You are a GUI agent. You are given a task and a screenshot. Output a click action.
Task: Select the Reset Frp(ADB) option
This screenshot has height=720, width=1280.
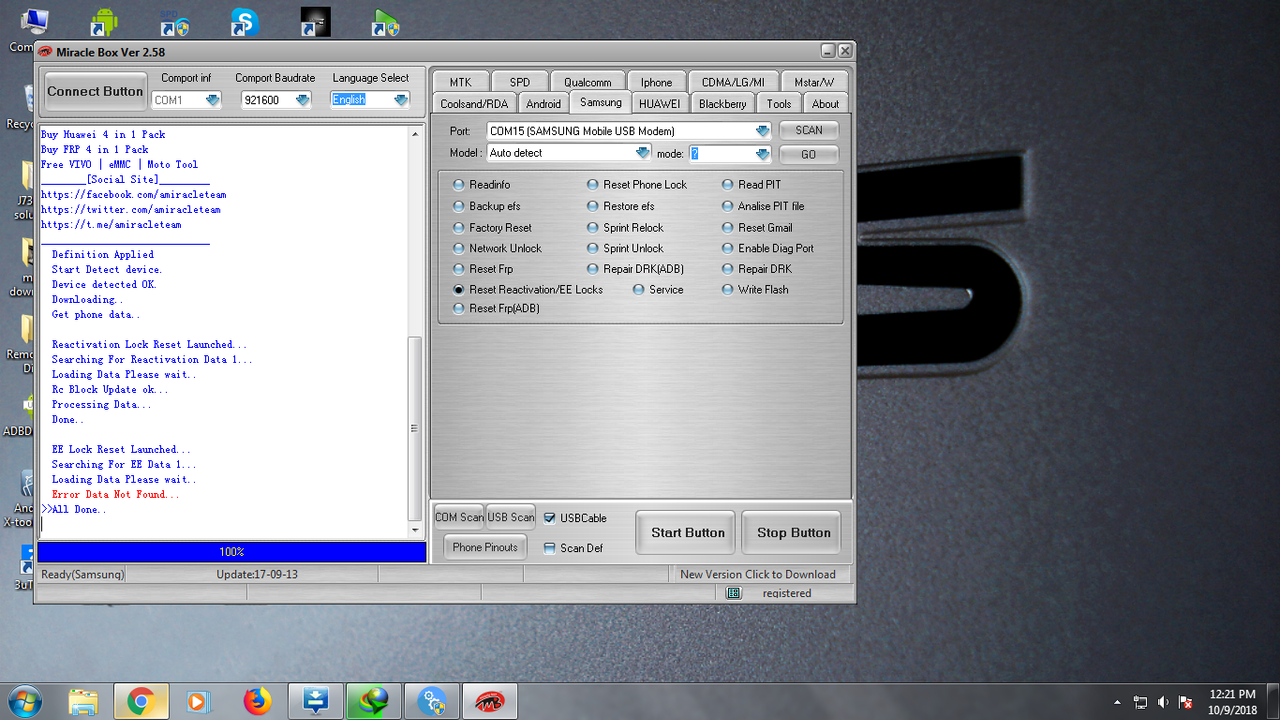coord(459,309)
